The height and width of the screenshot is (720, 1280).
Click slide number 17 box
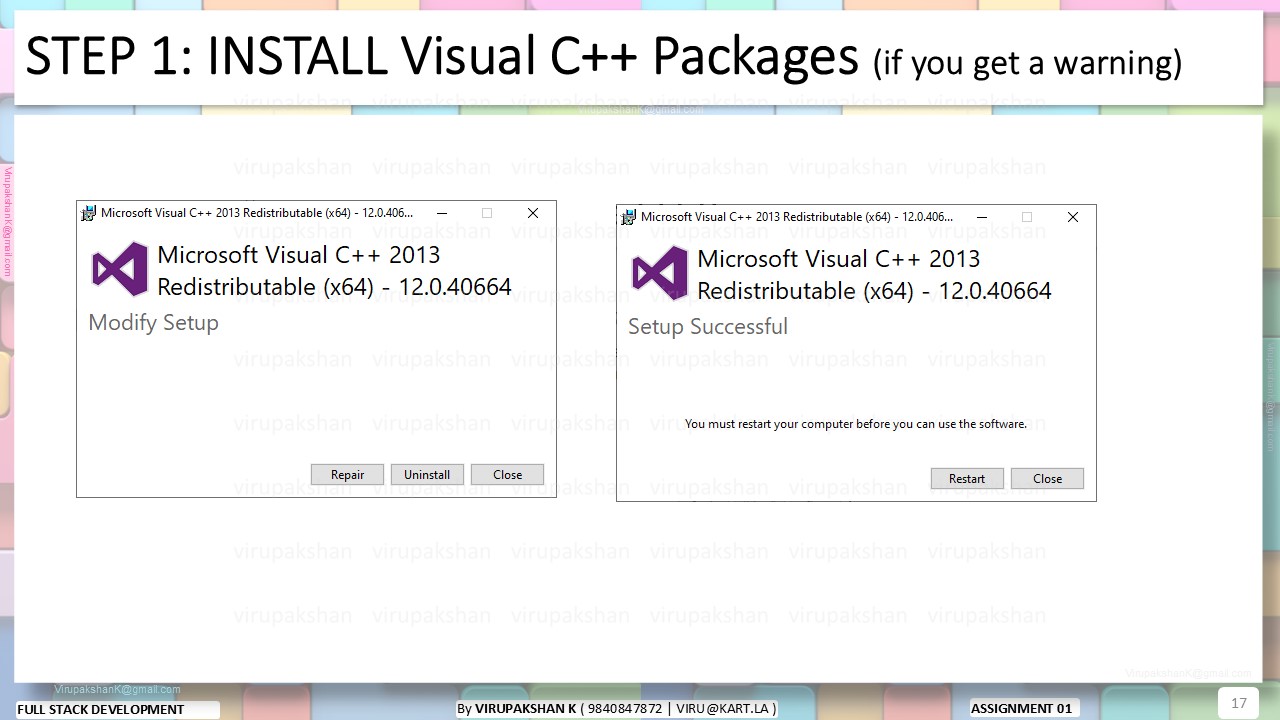1238,703
